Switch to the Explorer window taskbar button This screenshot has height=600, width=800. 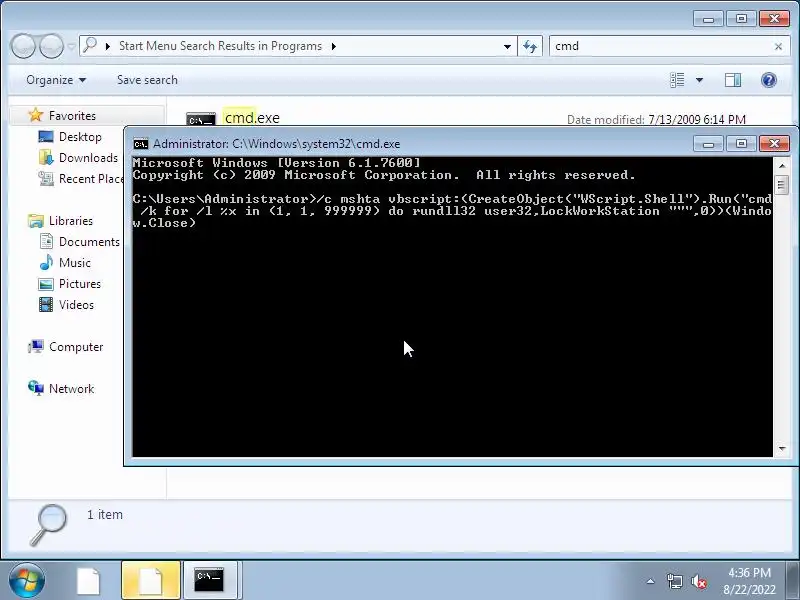pos(151,580)
